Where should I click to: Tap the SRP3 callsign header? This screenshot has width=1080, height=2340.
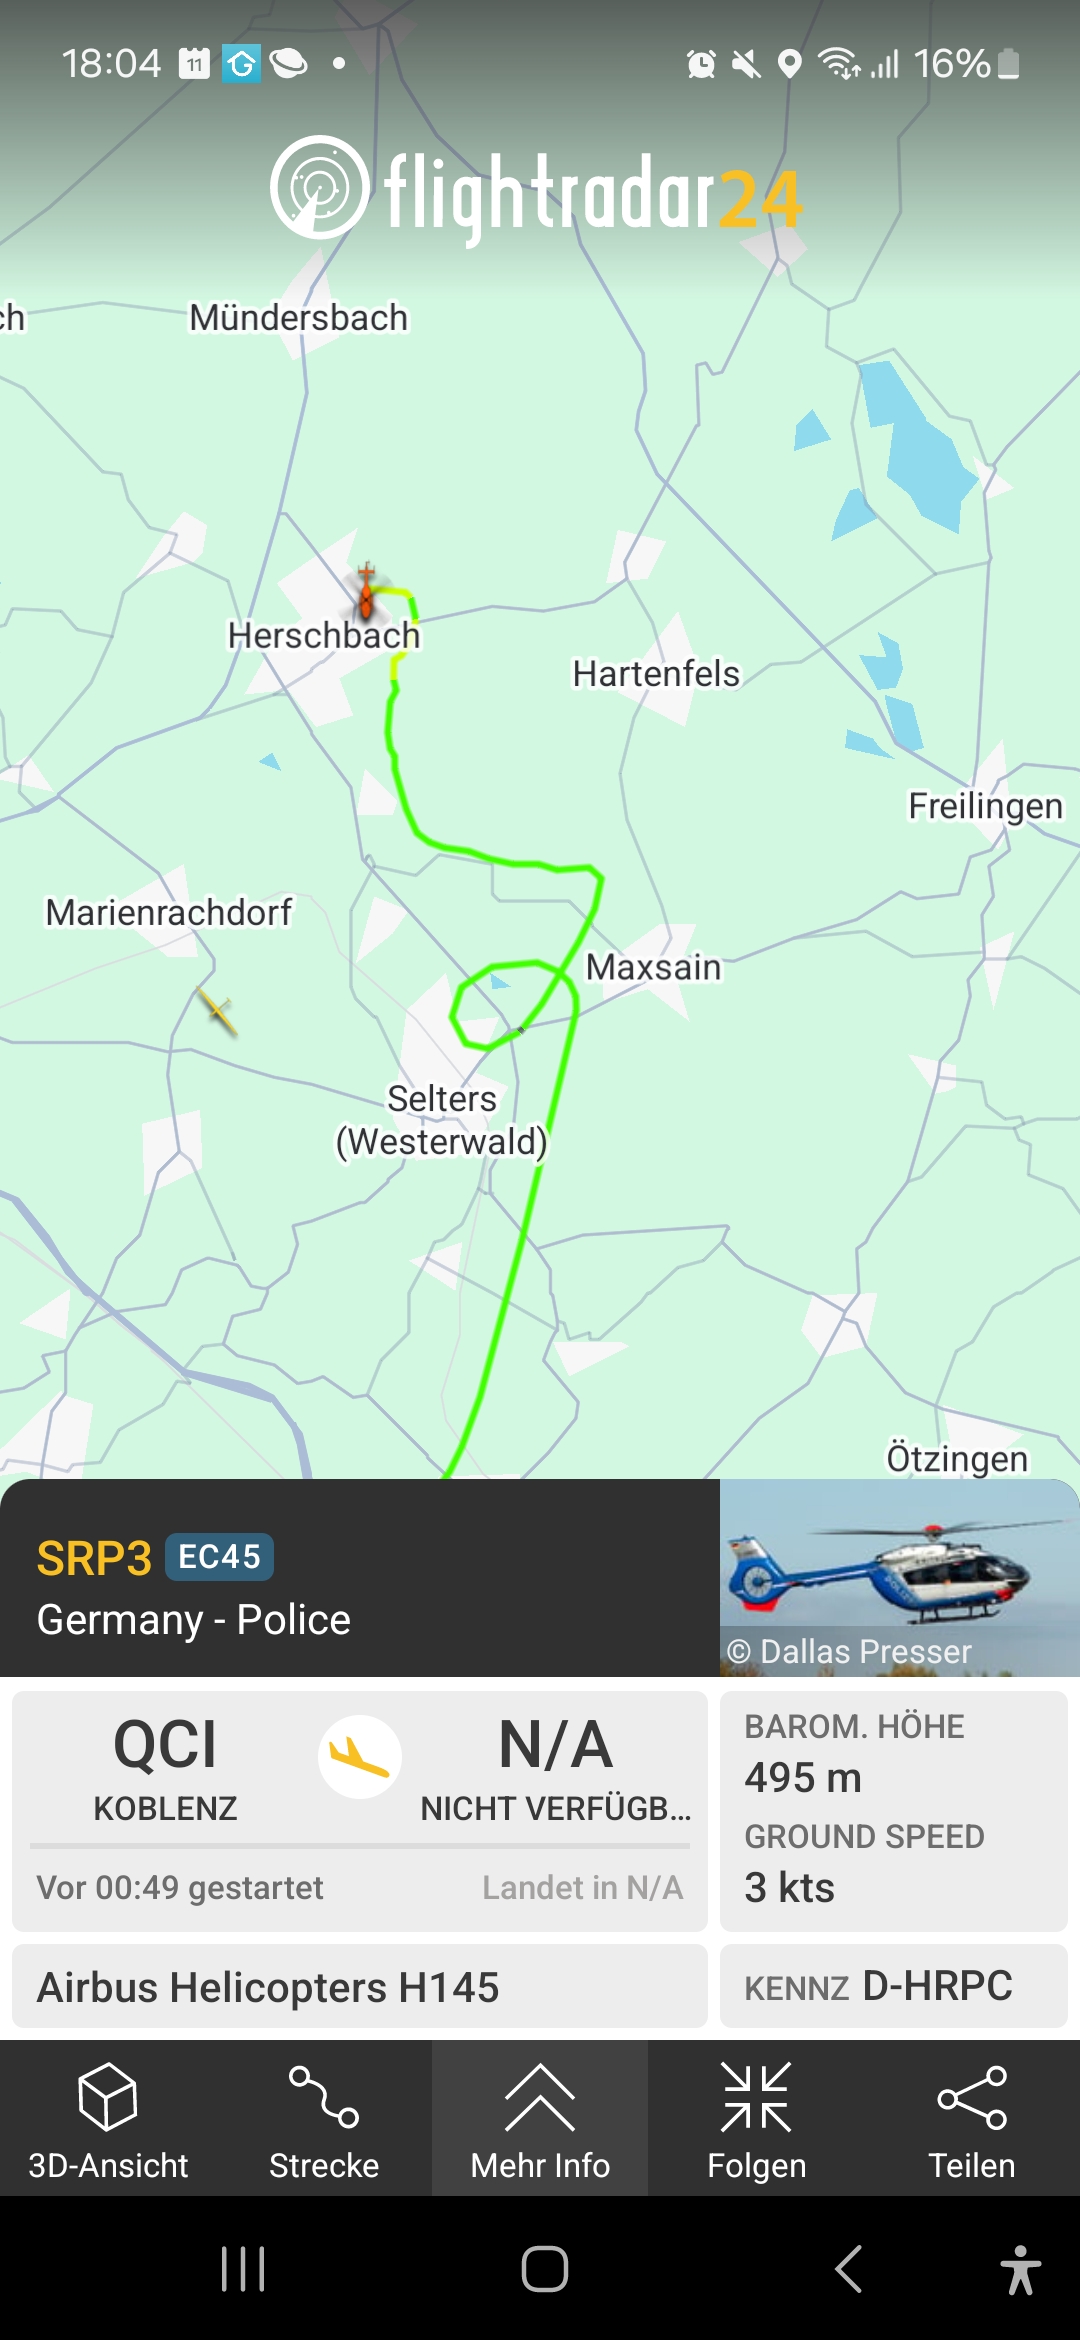[x=94, y=1558]
